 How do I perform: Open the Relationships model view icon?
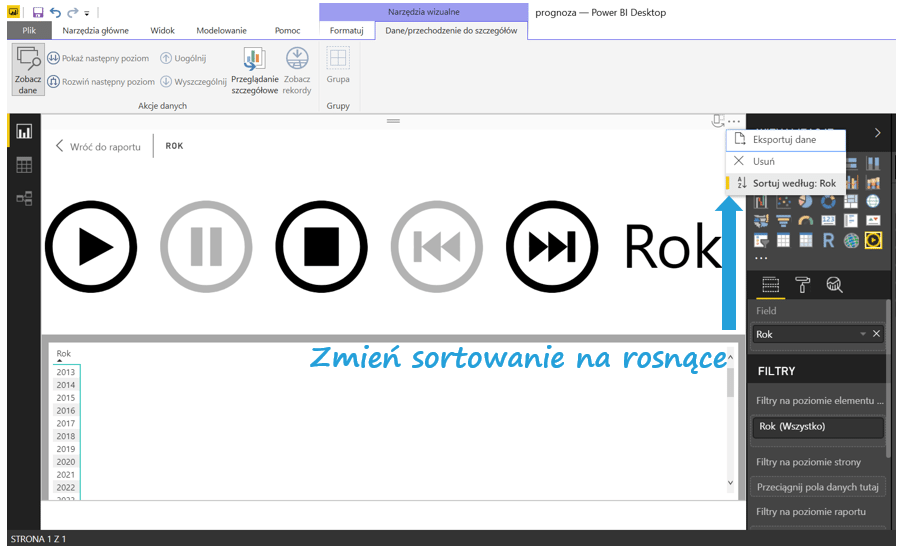pos(24,198)
